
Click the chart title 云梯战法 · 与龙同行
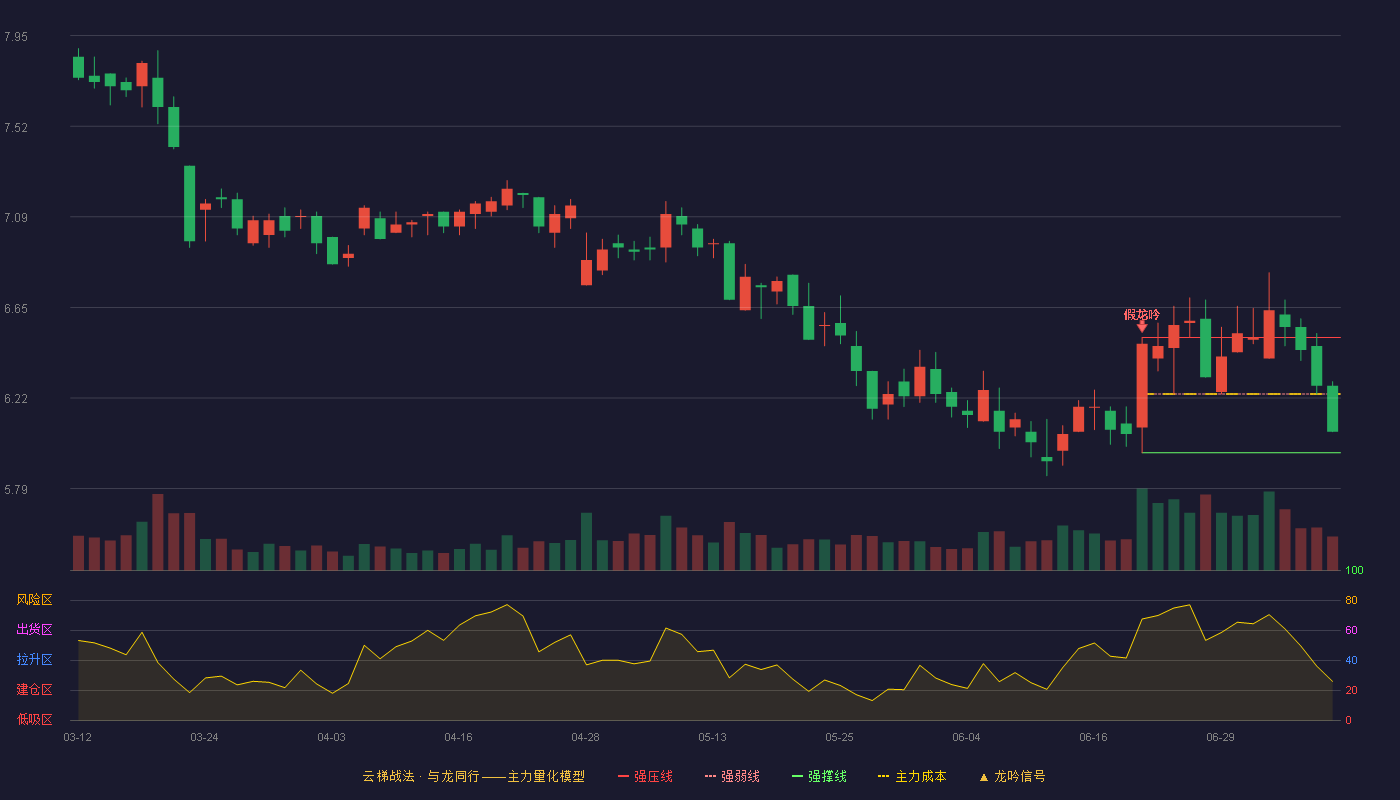coord(420,776)
